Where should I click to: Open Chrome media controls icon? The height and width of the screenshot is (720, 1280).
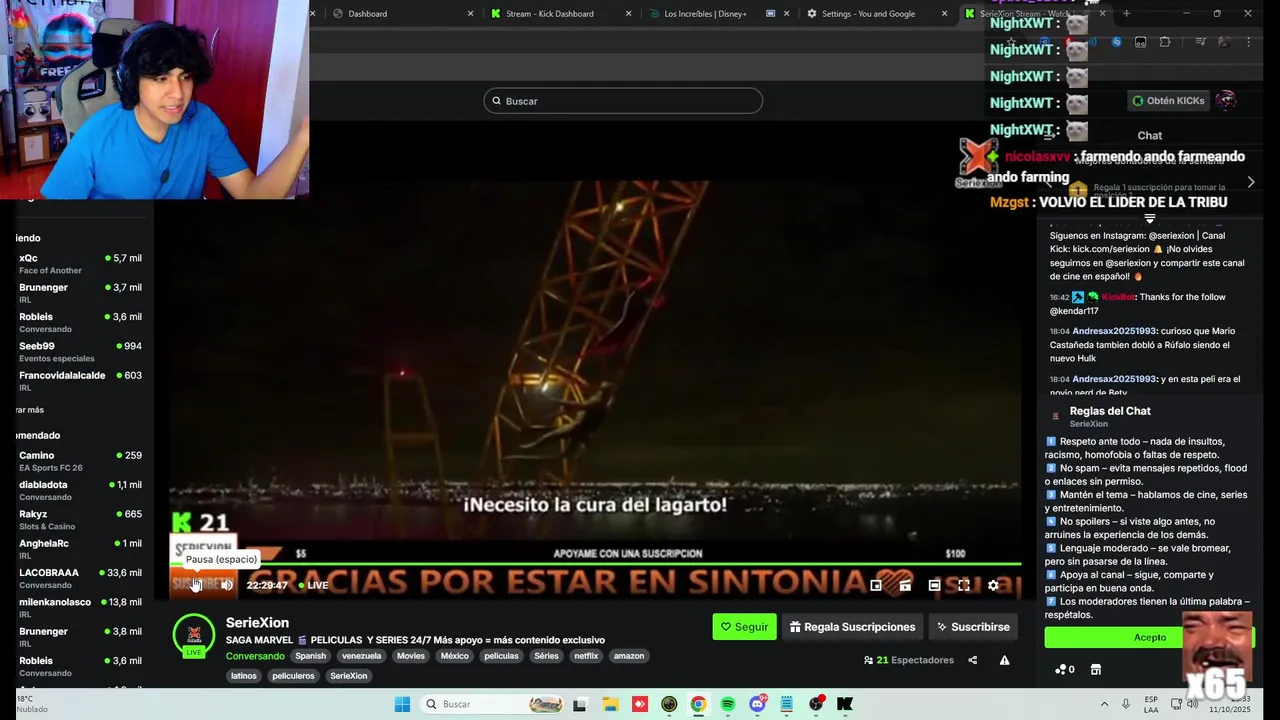1200,42
